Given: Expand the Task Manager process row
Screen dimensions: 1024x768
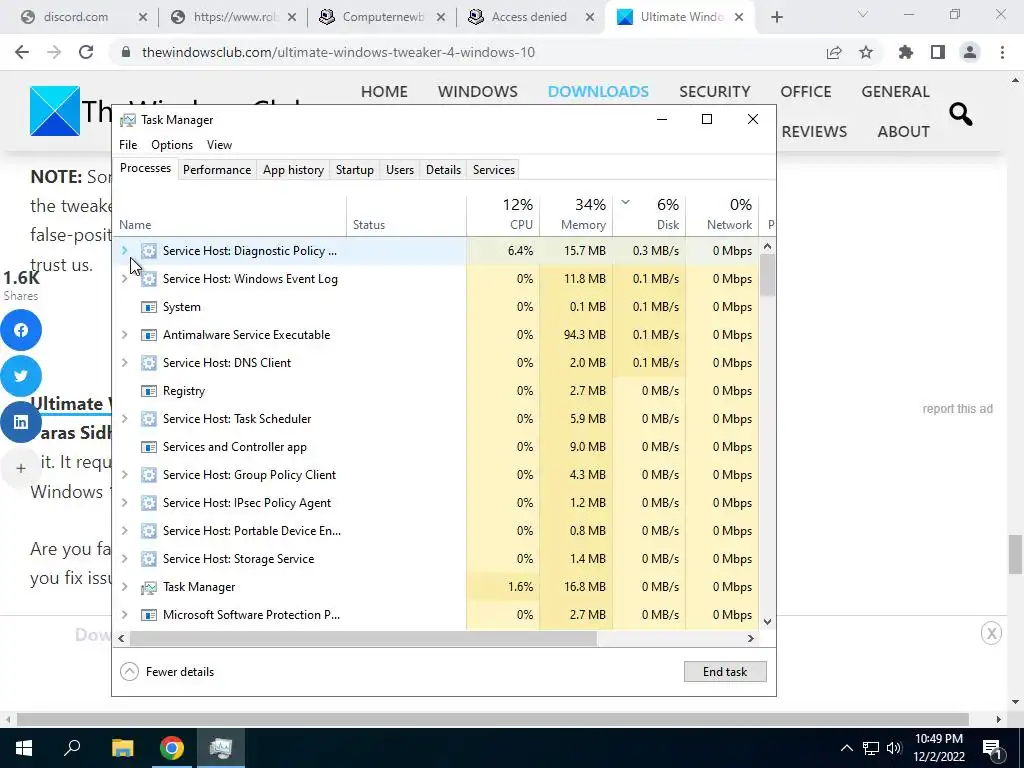Looking at the screenshot, I should point(124,587).
